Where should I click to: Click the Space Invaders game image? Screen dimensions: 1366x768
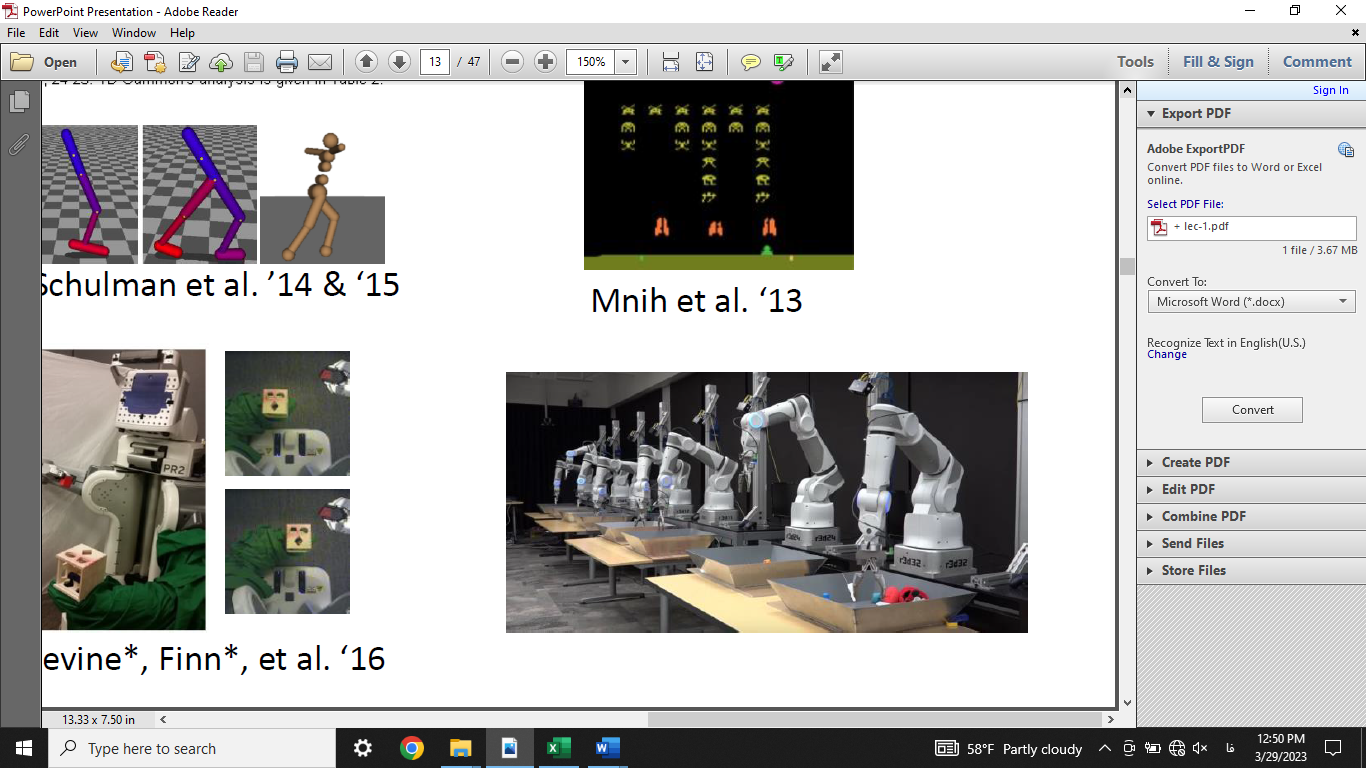click(719, 175)
